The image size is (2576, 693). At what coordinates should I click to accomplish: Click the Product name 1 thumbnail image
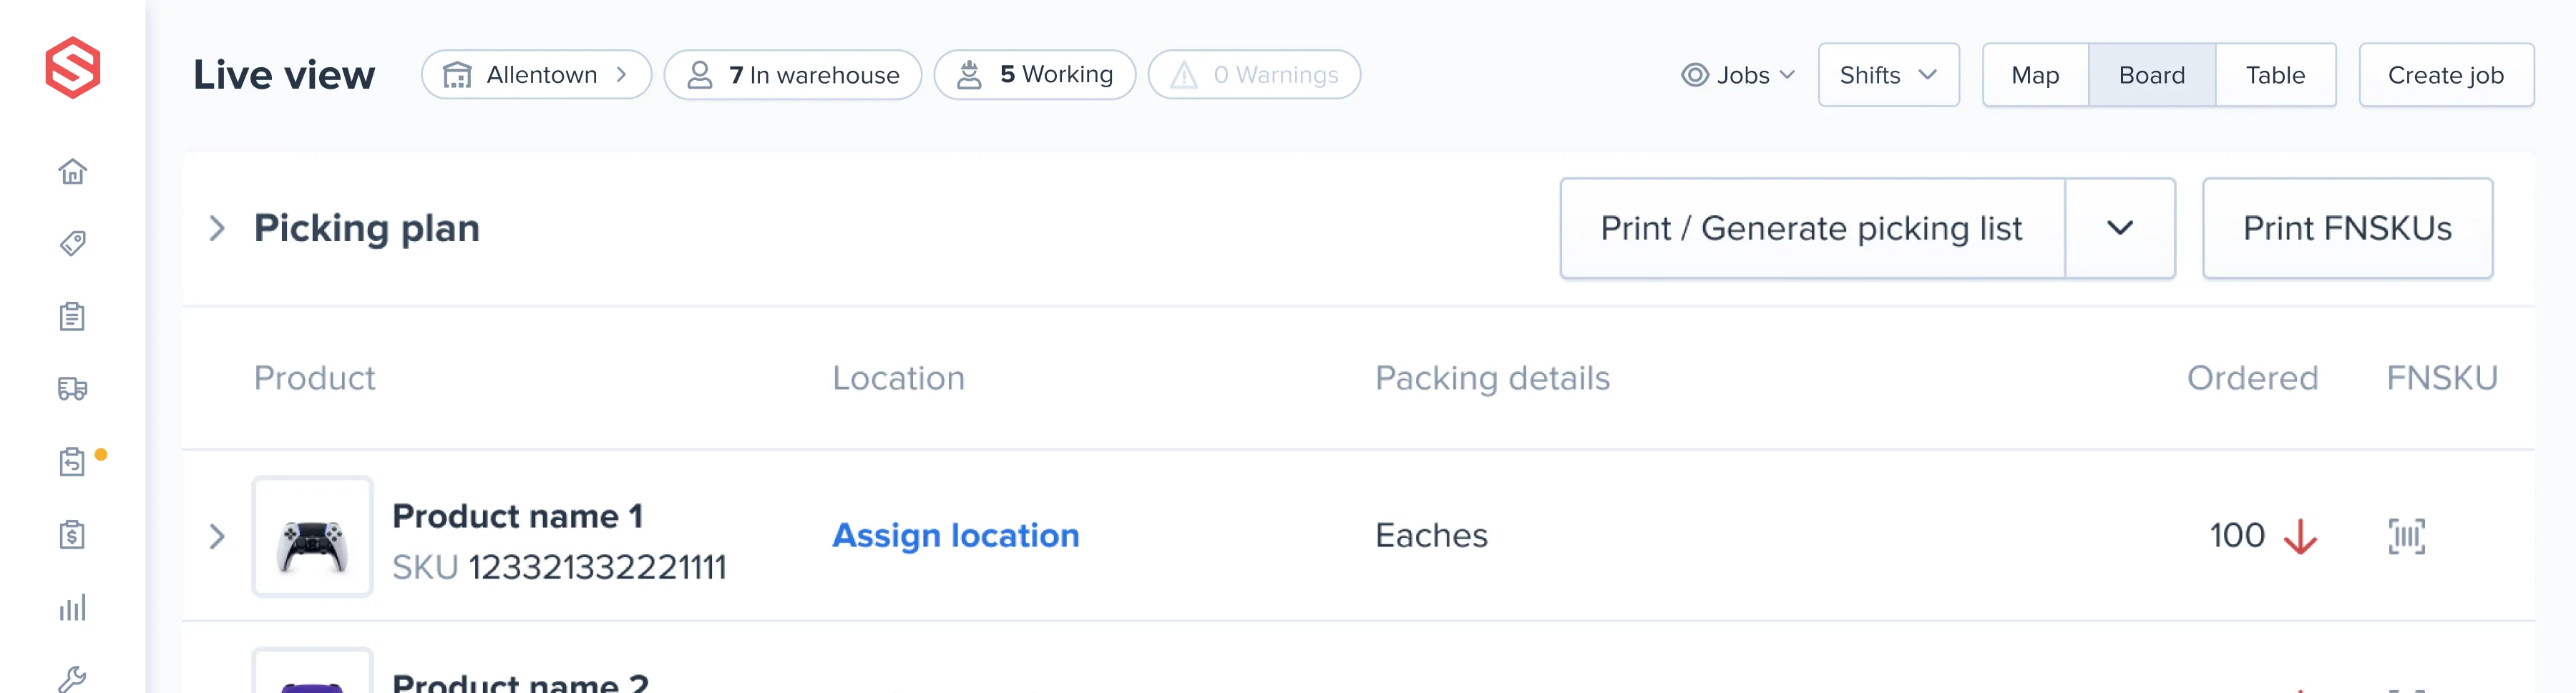(x=312, y=537)
